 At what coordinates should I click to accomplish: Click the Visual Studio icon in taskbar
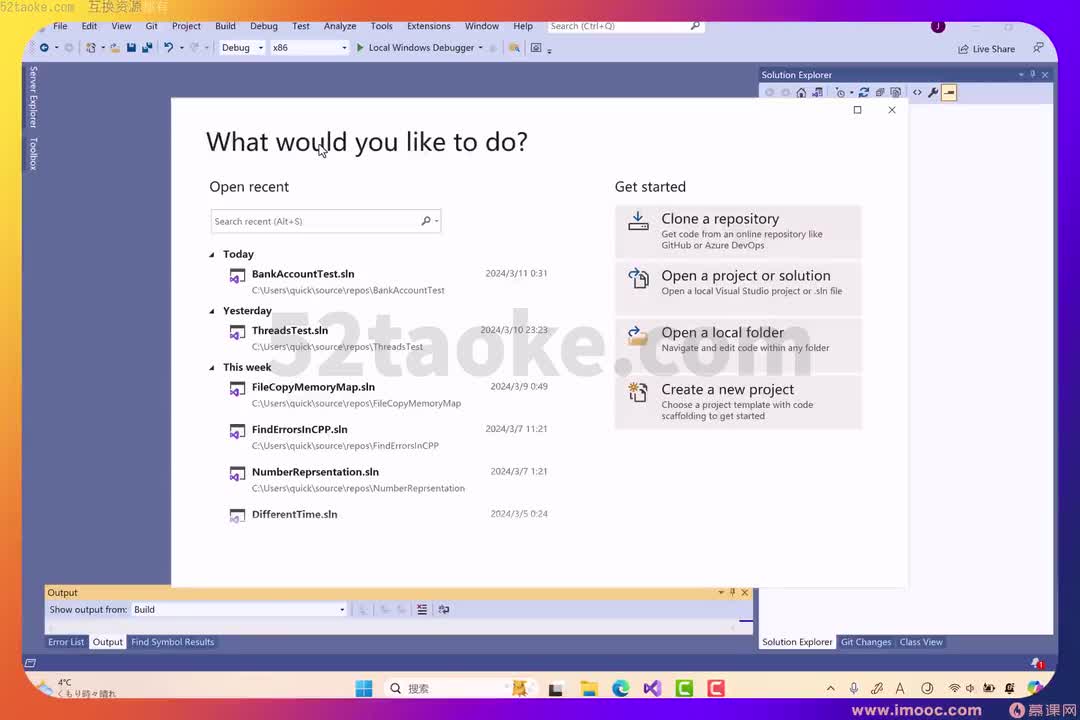tap(652, 688)
